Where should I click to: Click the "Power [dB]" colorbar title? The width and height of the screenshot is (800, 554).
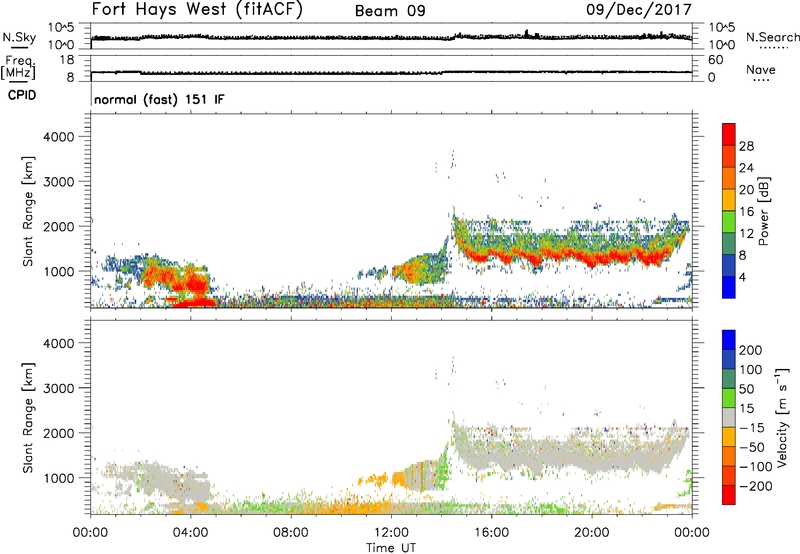(x=764, y=211)
